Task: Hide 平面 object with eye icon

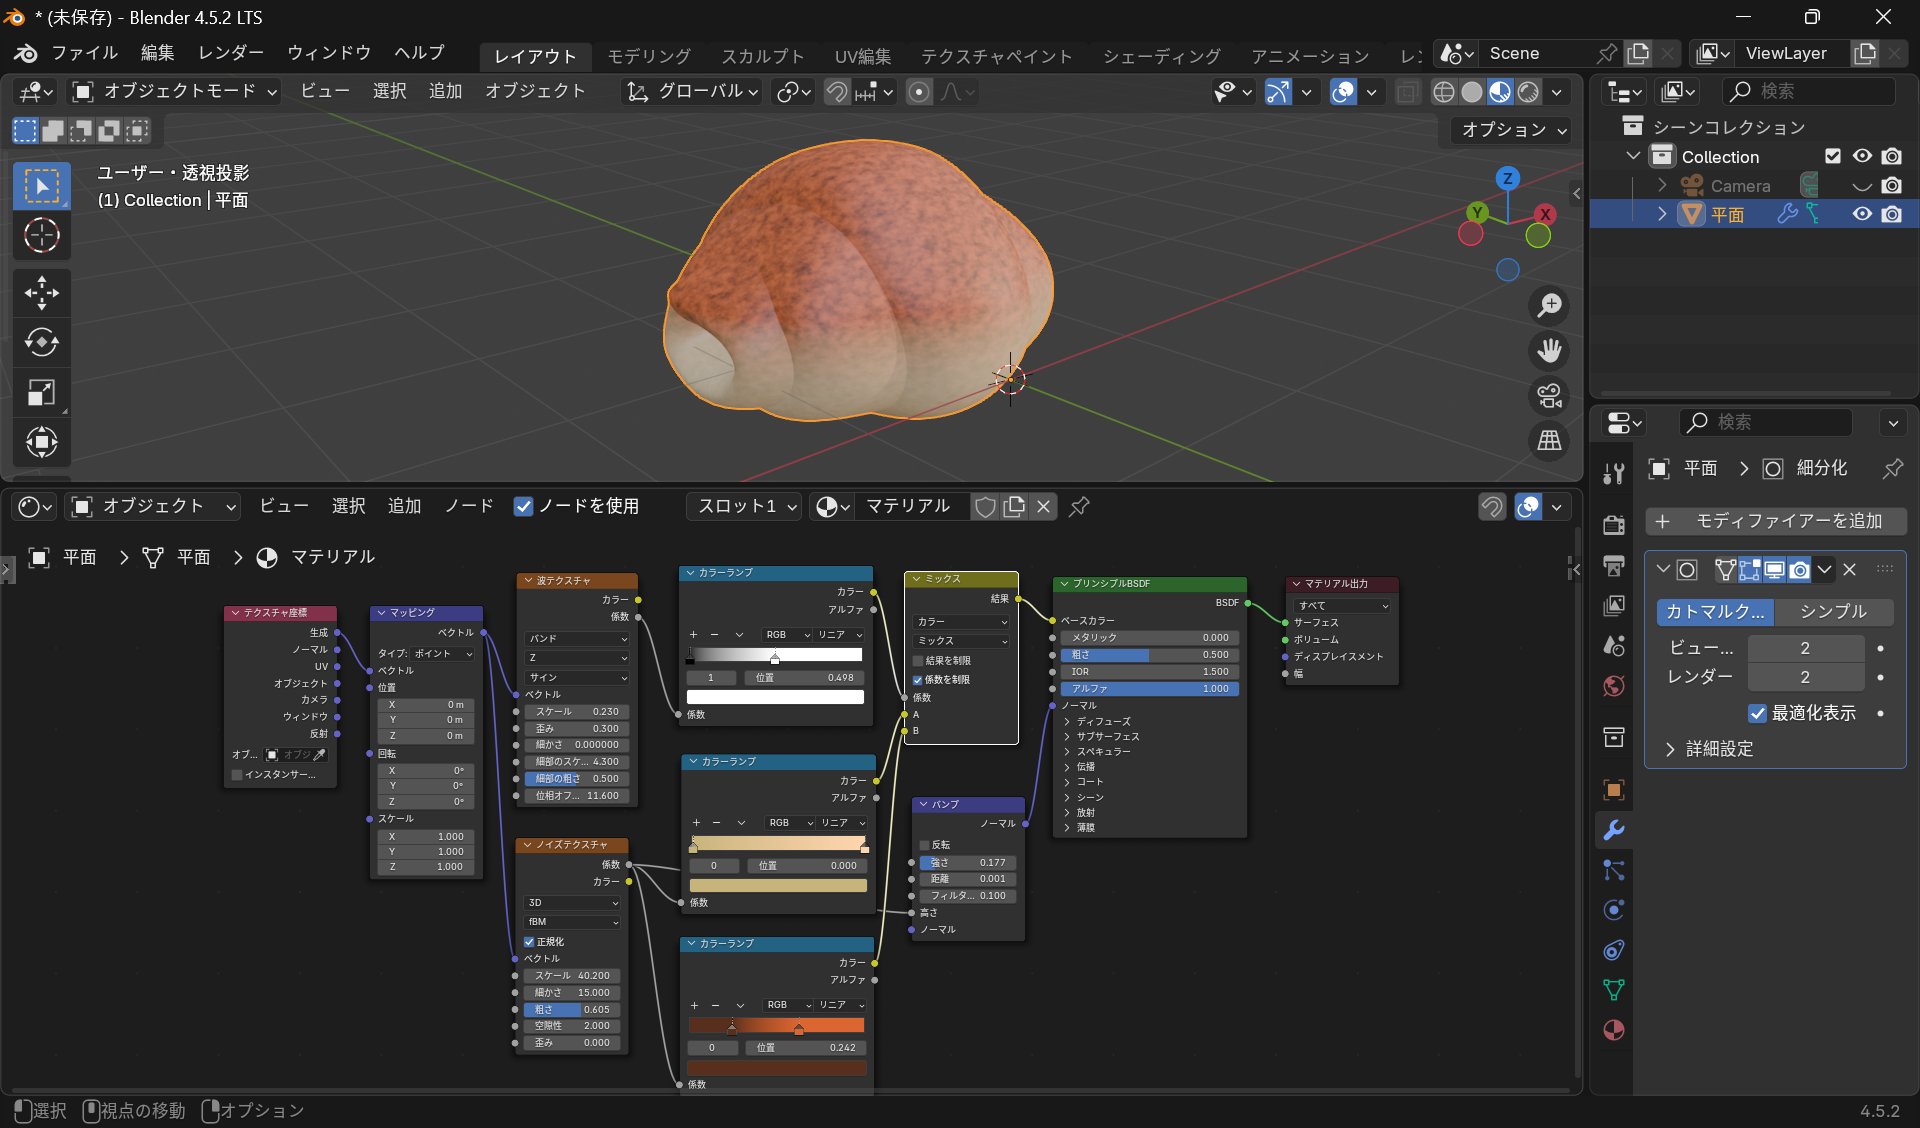Action: 1861,214
